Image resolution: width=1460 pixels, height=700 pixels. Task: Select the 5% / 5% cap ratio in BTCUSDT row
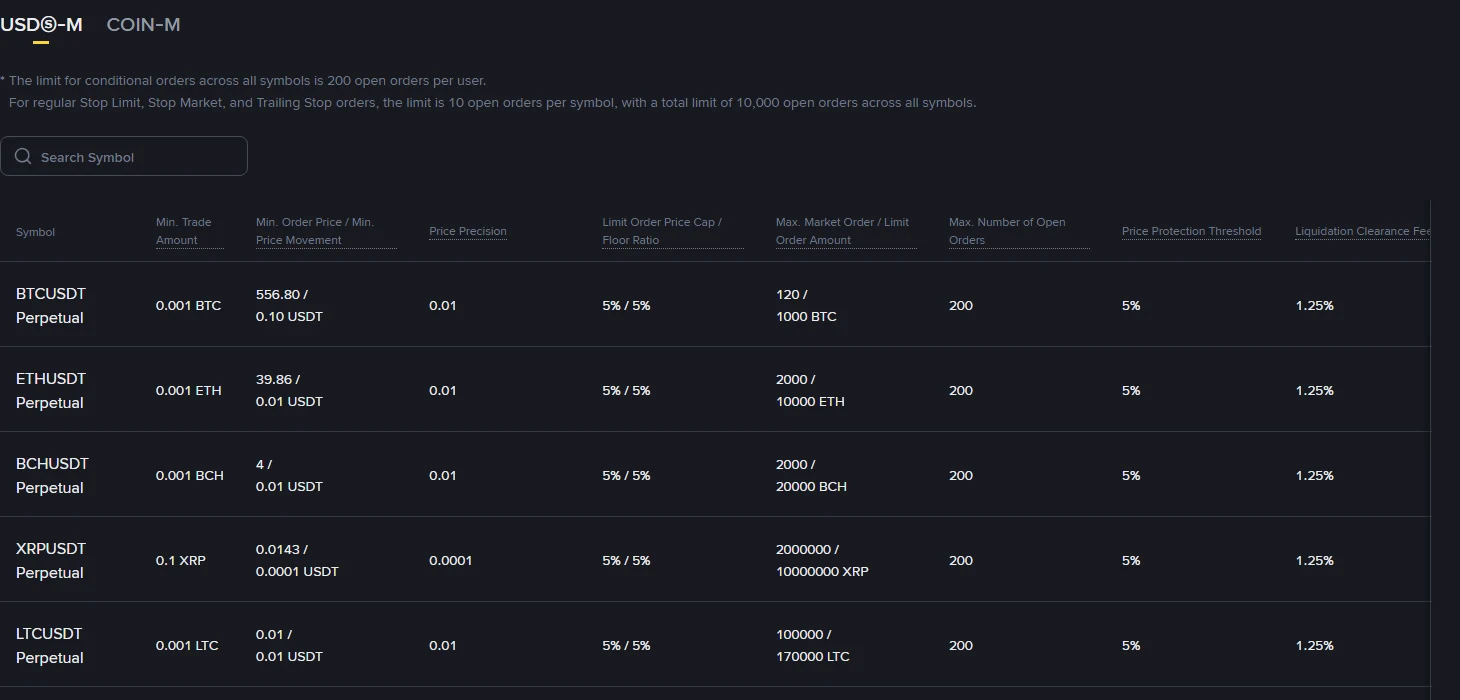click(626, 306)
